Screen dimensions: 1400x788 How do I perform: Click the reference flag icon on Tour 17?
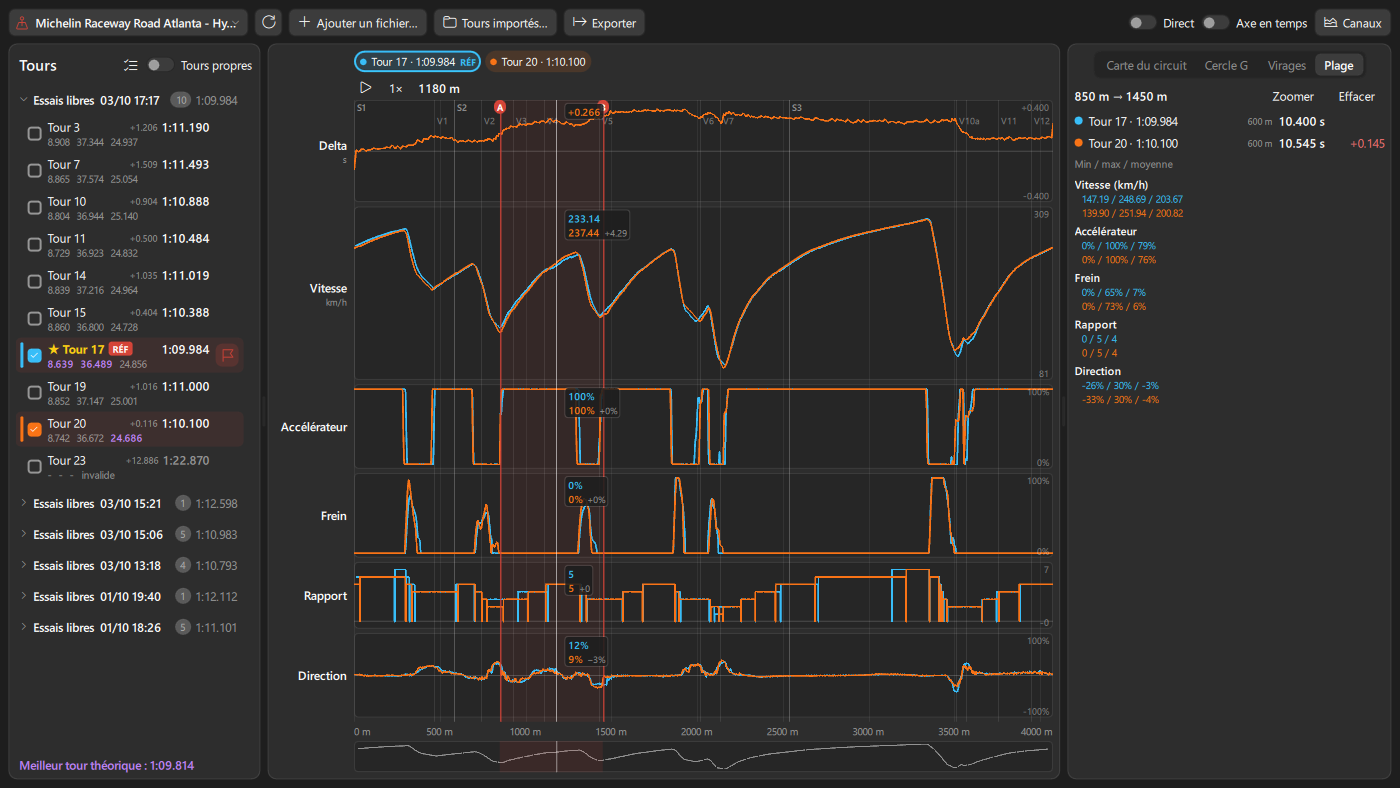[227, 354]
